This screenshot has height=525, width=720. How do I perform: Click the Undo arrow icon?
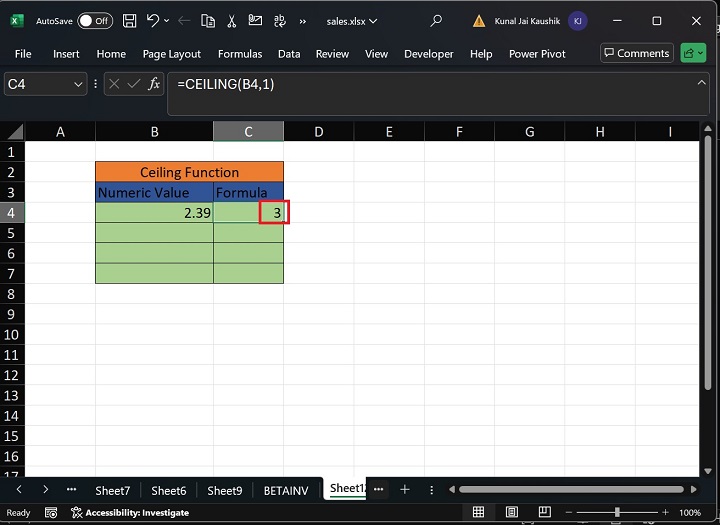click(152, 21)
